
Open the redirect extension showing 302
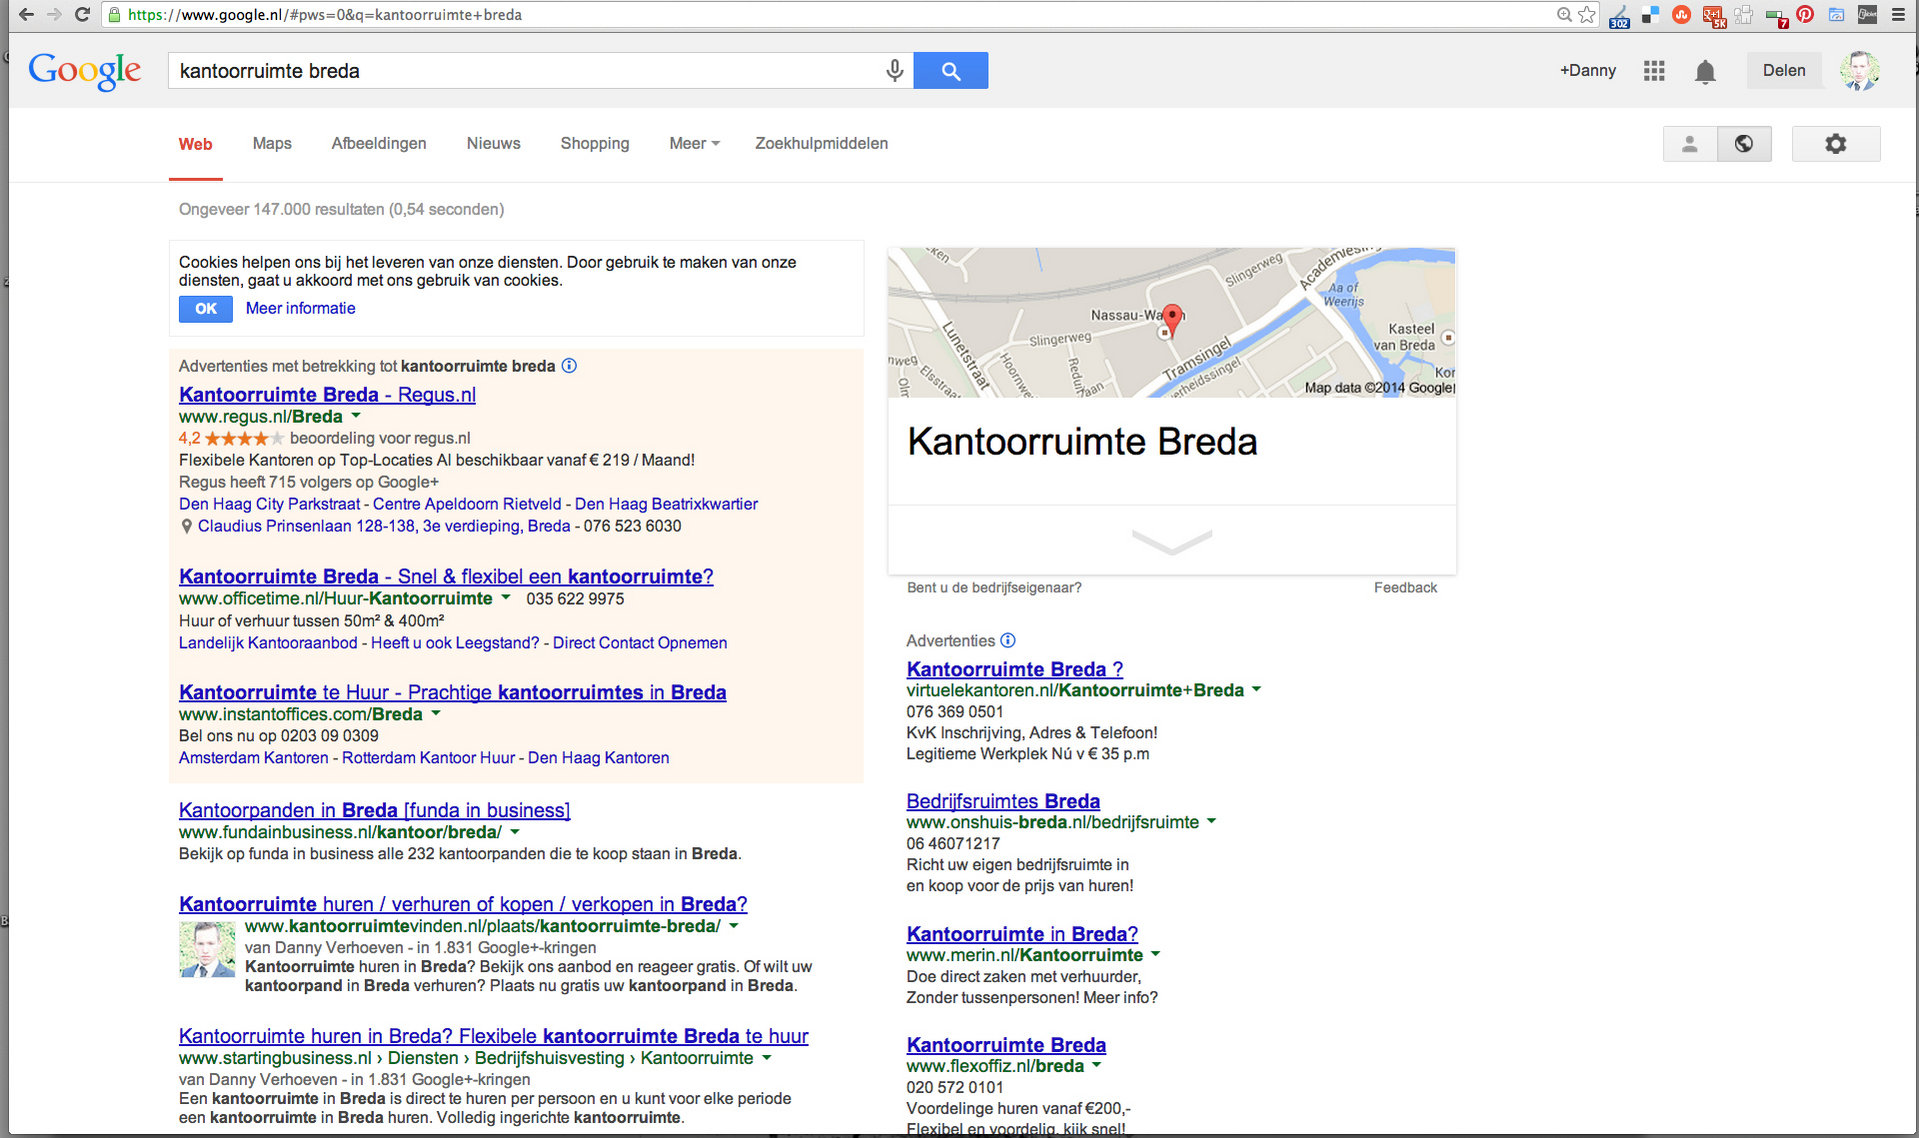[1620, 15]
